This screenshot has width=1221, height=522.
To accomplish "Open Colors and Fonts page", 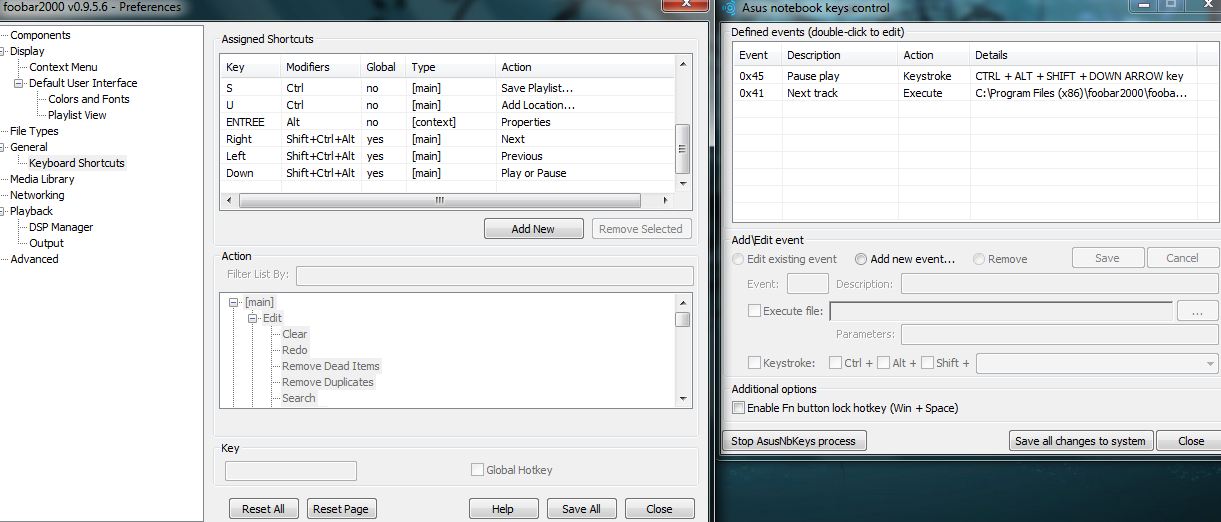I will [89, 99].
